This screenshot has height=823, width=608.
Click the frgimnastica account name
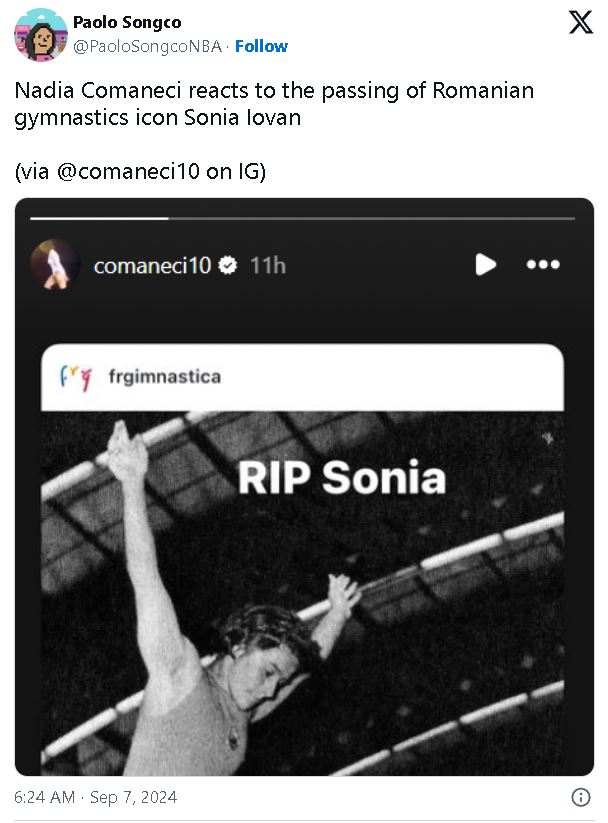click(164, 377)
